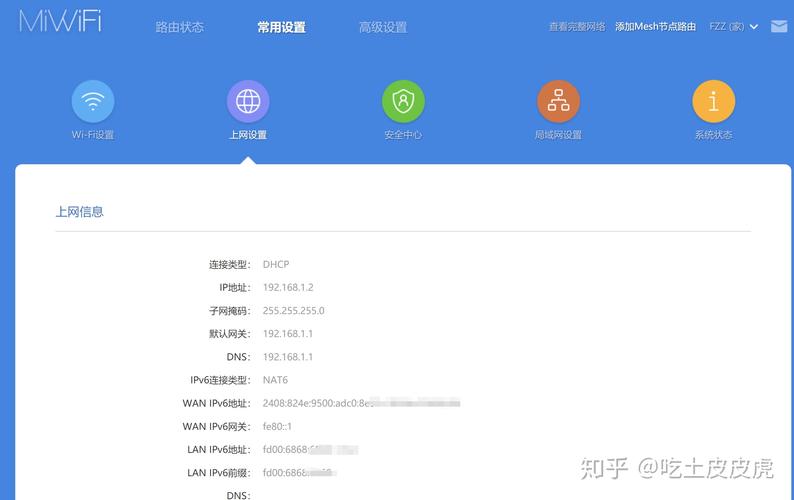Click the LAN IPv6地址 label
The height and width of the screenshot is (500, 794).
point(219,450)
